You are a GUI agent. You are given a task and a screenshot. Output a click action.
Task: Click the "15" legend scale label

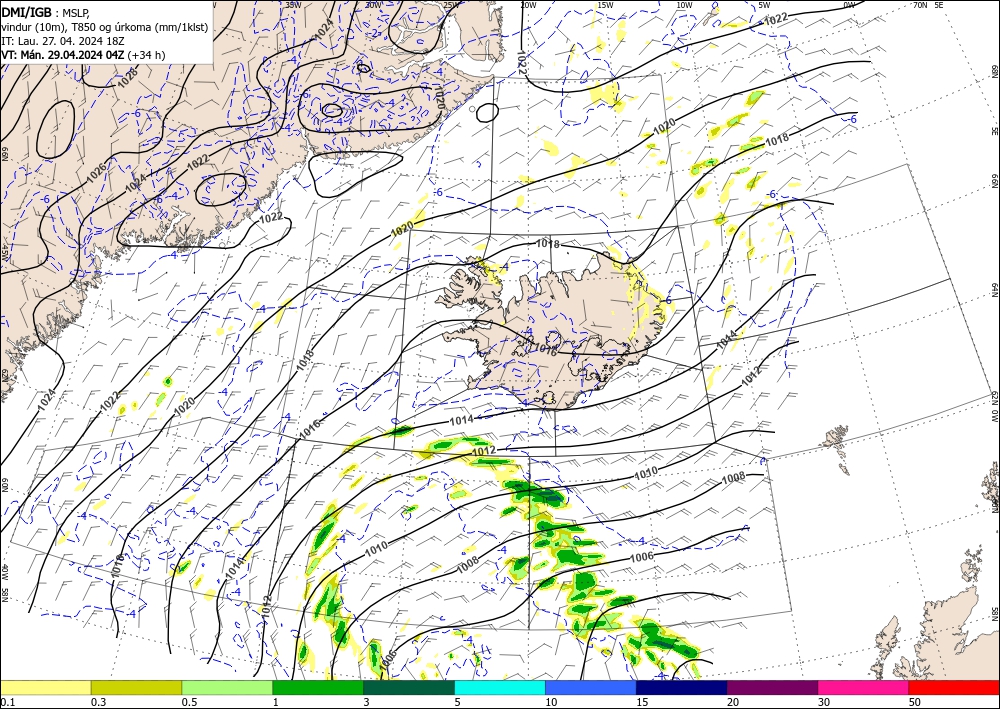(x=642, y=702)
